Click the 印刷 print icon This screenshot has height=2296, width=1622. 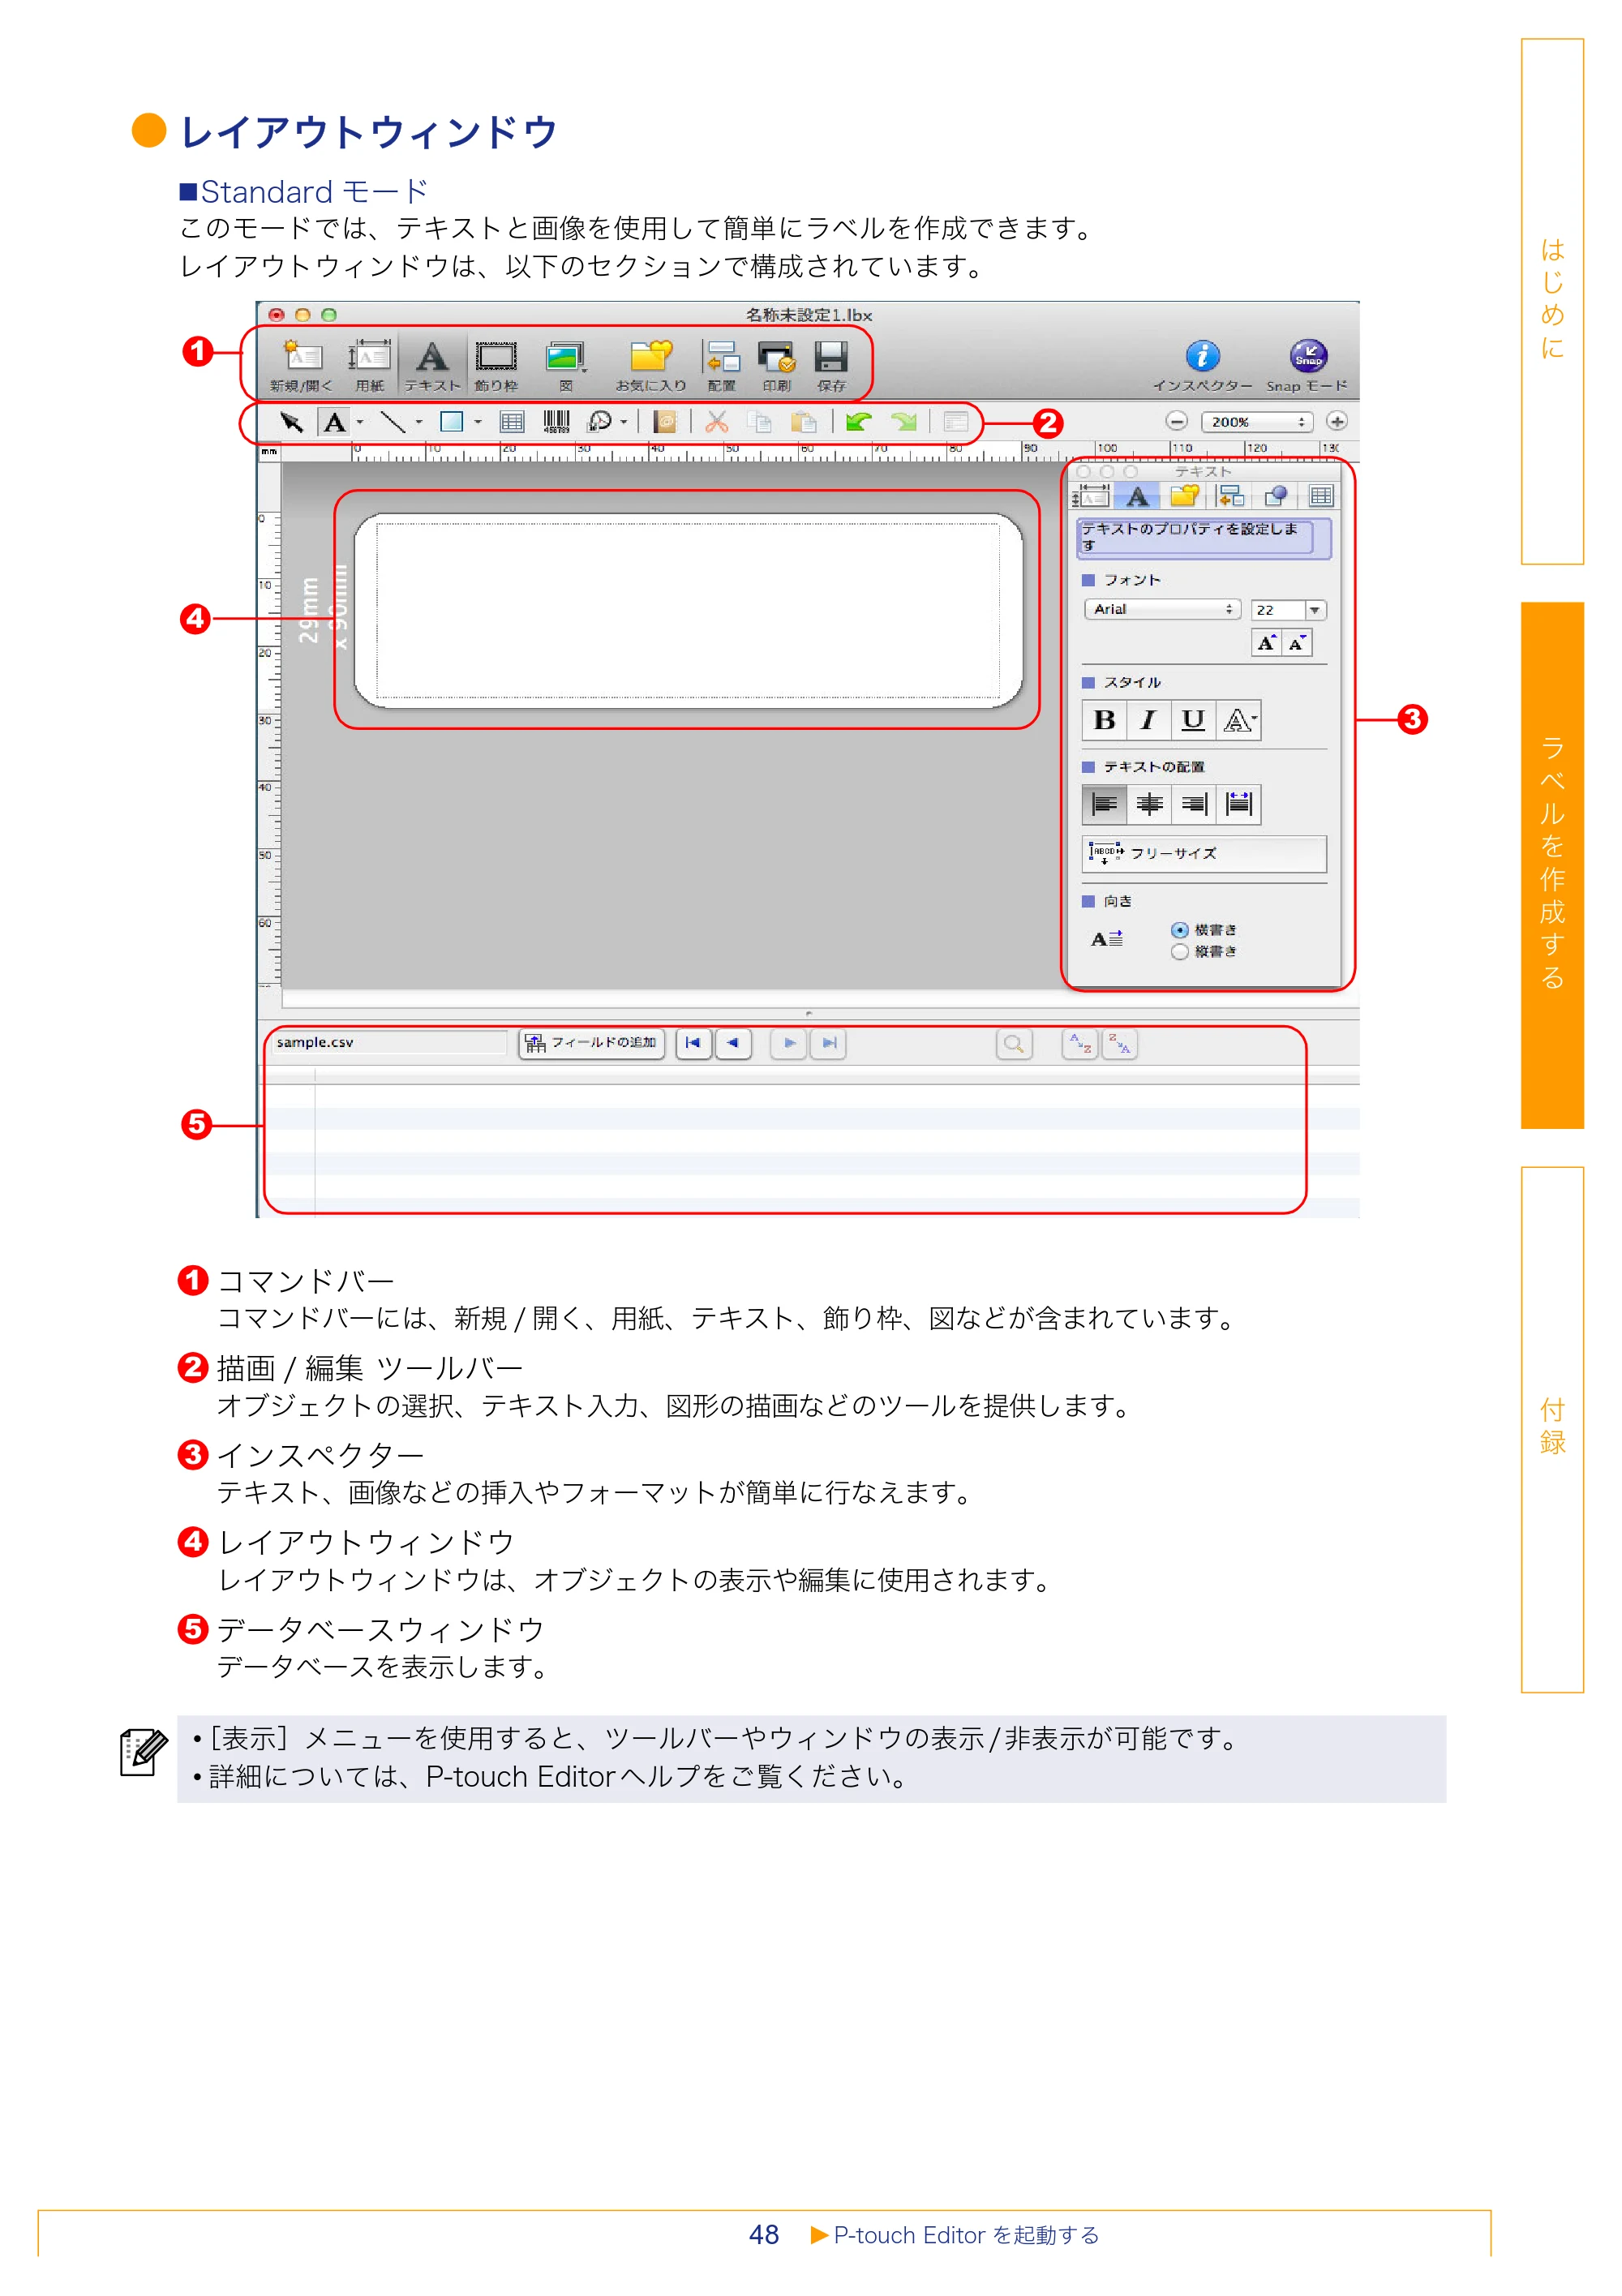tap(776, 365)
